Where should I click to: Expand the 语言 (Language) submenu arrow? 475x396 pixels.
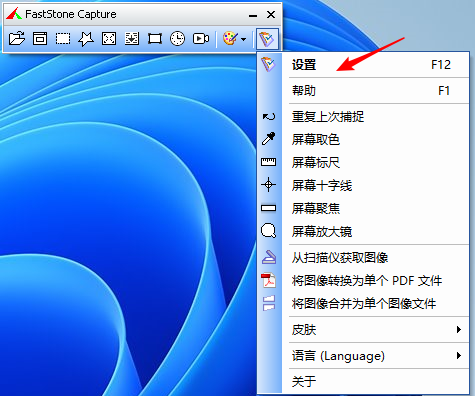(x=459, y=356)
